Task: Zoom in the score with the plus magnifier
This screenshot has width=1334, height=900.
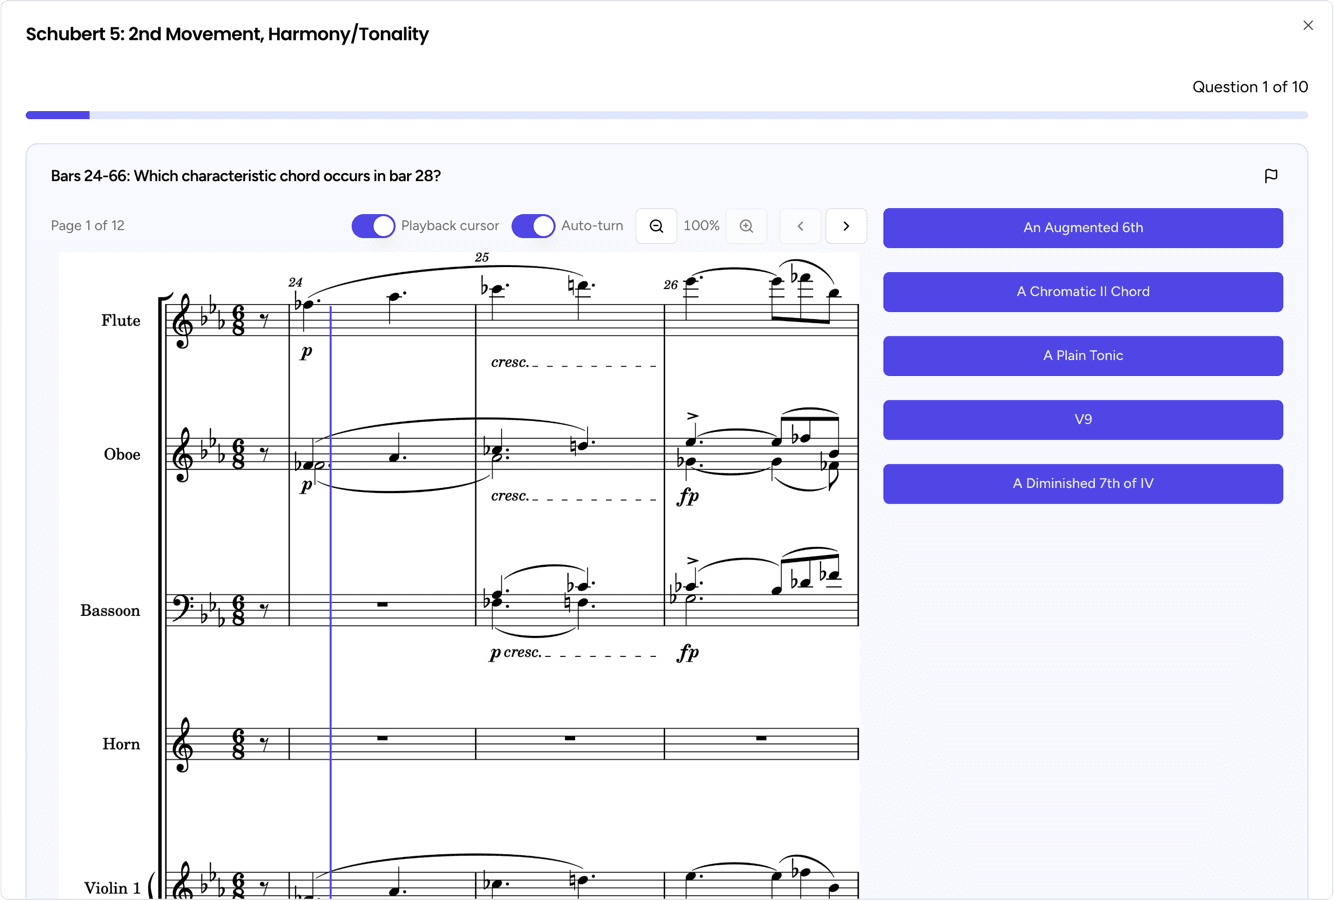Action: (x=746, y=226)
